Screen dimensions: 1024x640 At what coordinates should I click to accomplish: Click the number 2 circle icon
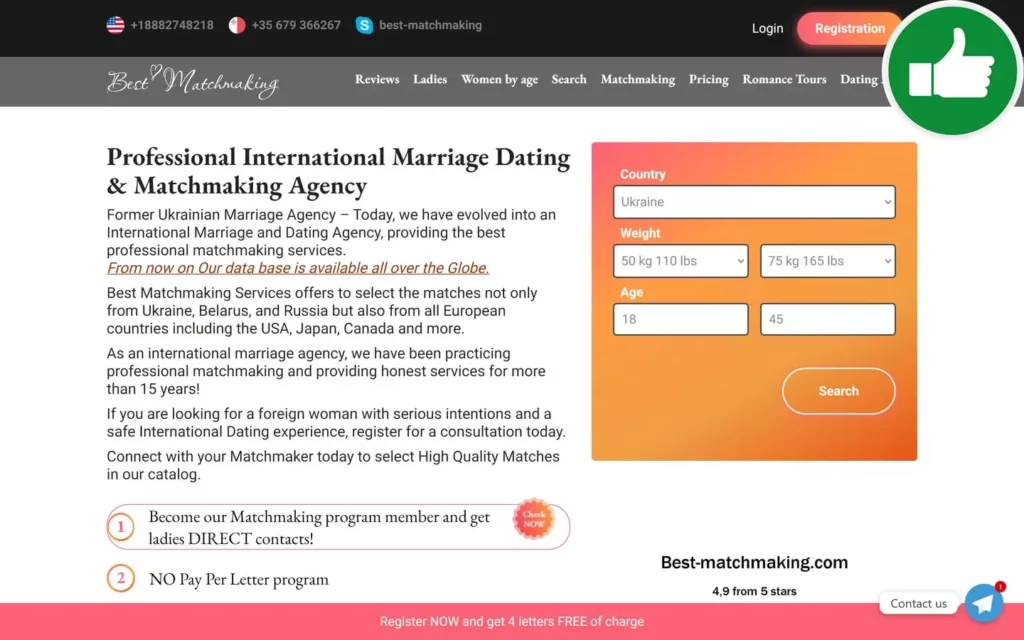click(121, 579)
